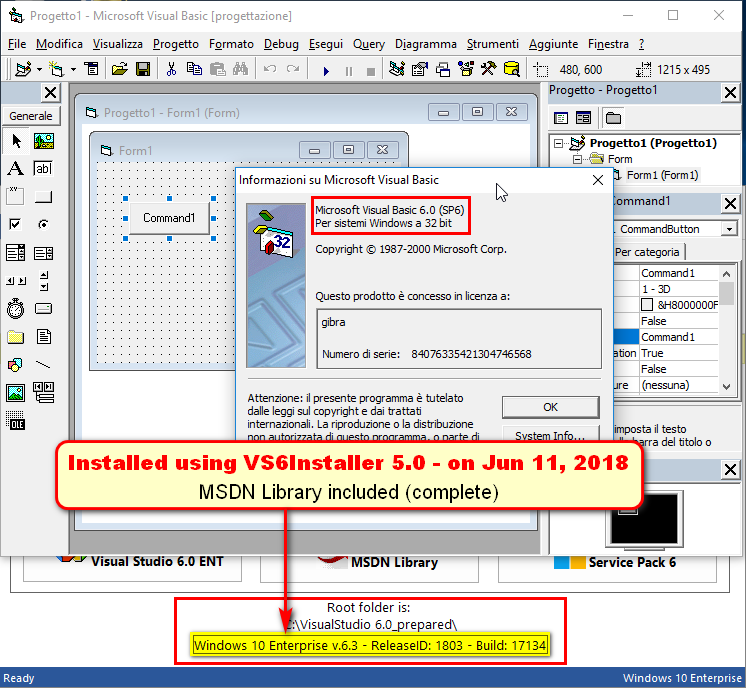Close the toolbox panel
This screenshot has height=688, width=746.
[50, 93]
